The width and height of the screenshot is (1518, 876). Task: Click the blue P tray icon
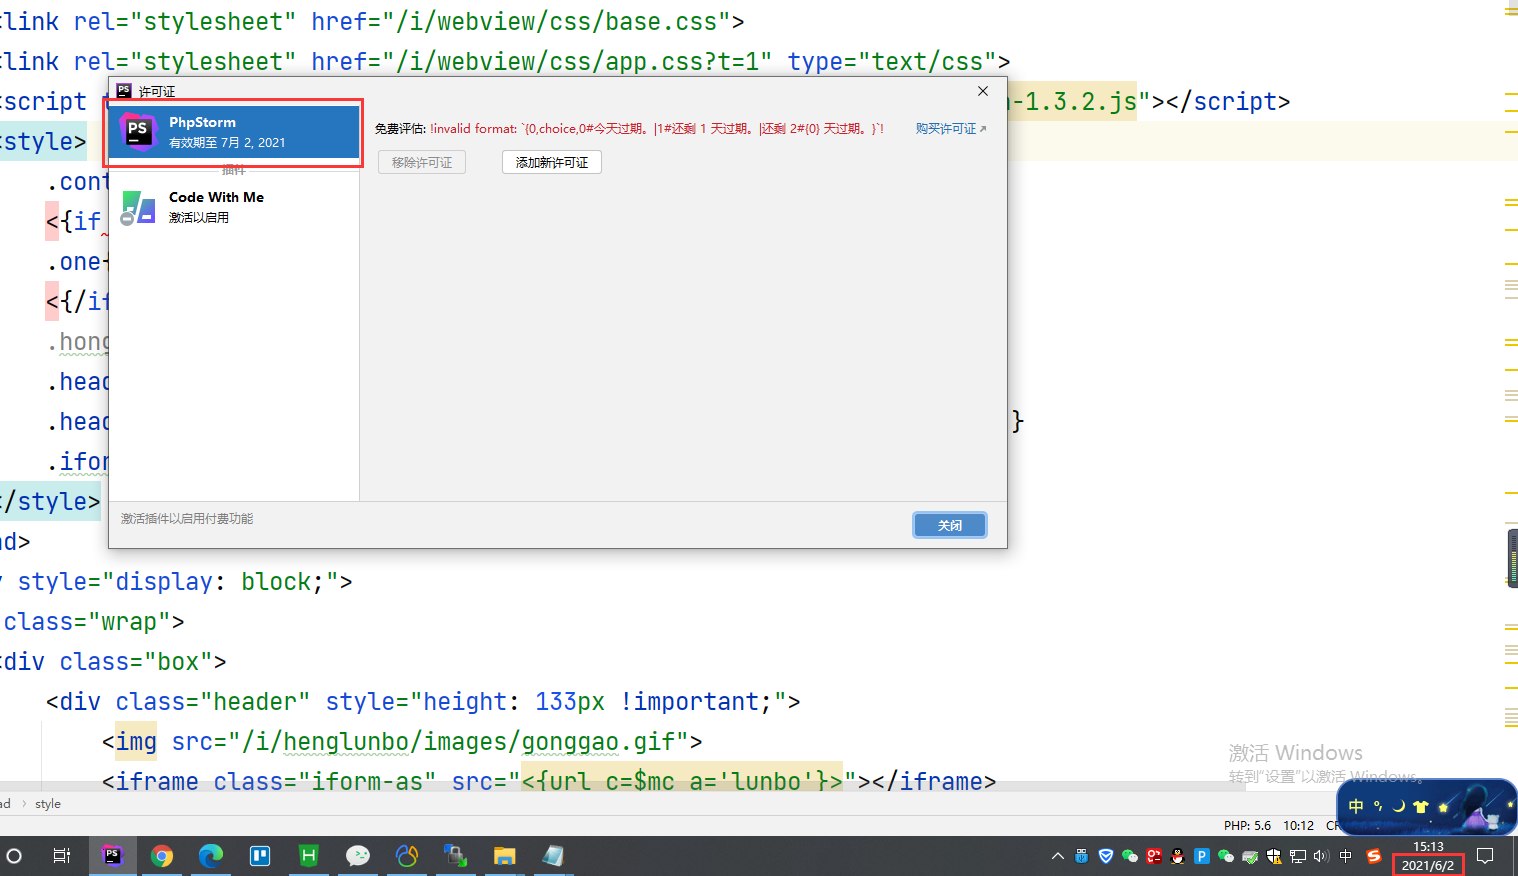pyautogui.click(x=1201, y=856)
